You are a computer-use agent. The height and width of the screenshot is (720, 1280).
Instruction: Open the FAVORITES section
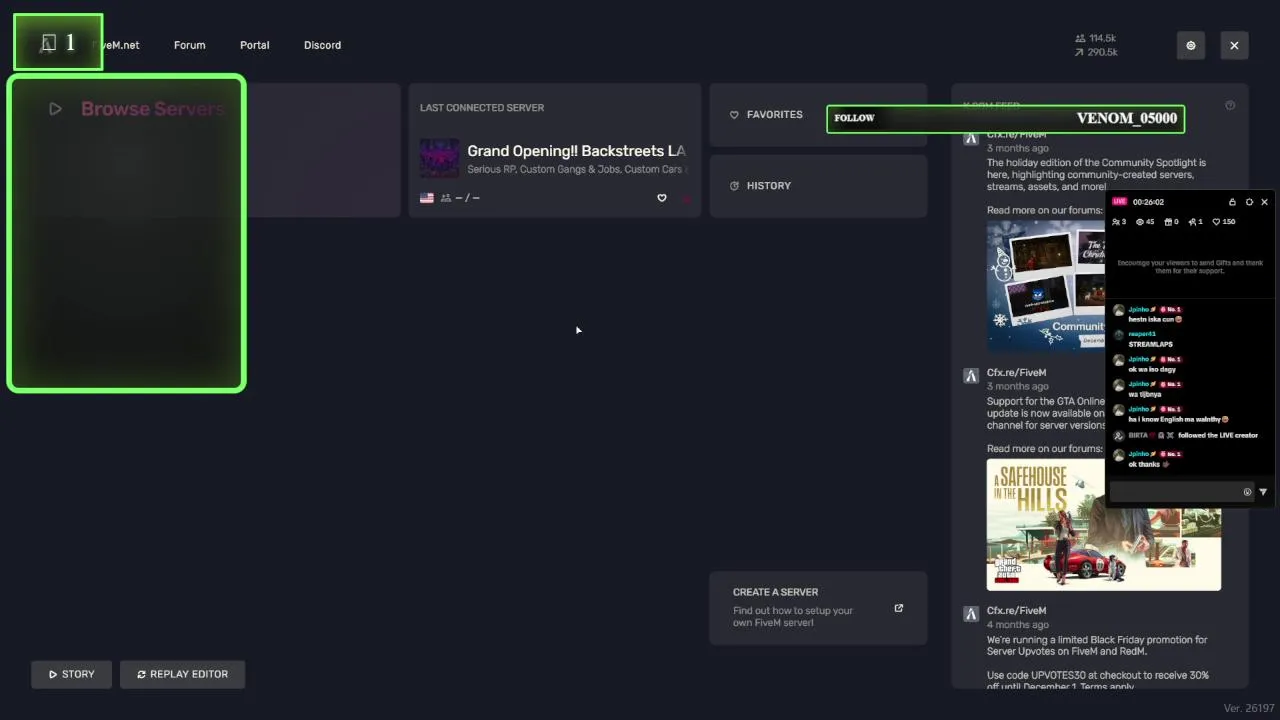818,115
